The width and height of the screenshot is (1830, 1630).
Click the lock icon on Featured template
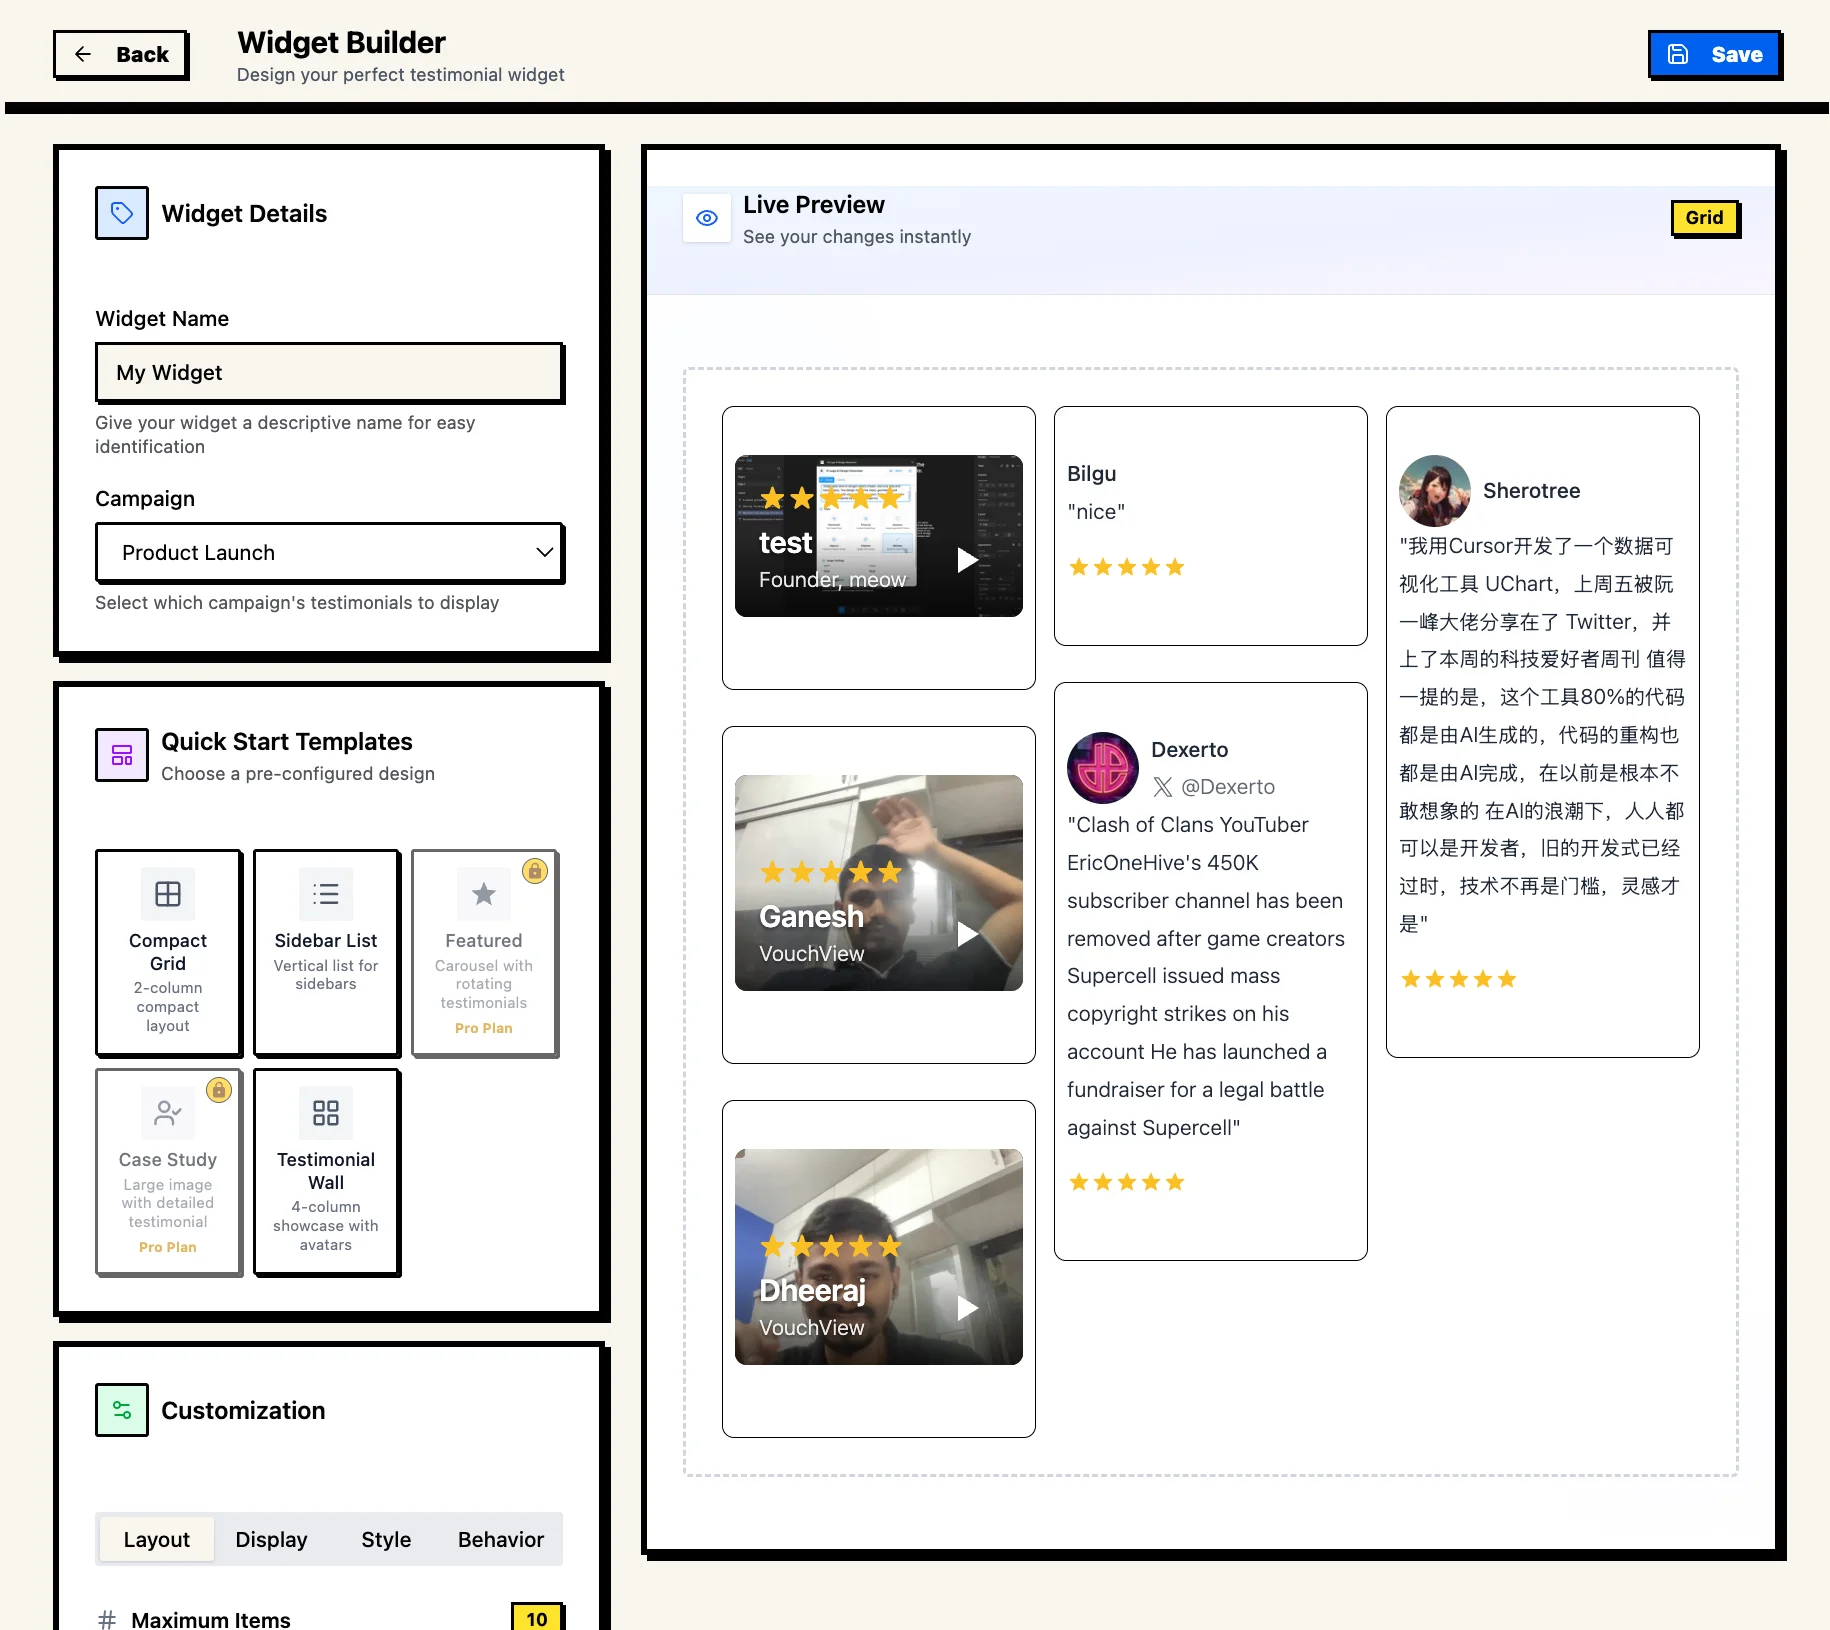pyautogui.click(x=535, y=871)
